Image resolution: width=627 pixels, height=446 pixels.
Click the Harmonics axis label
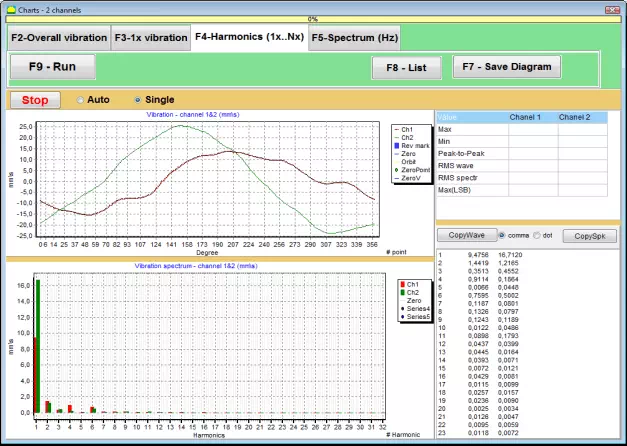209,435
